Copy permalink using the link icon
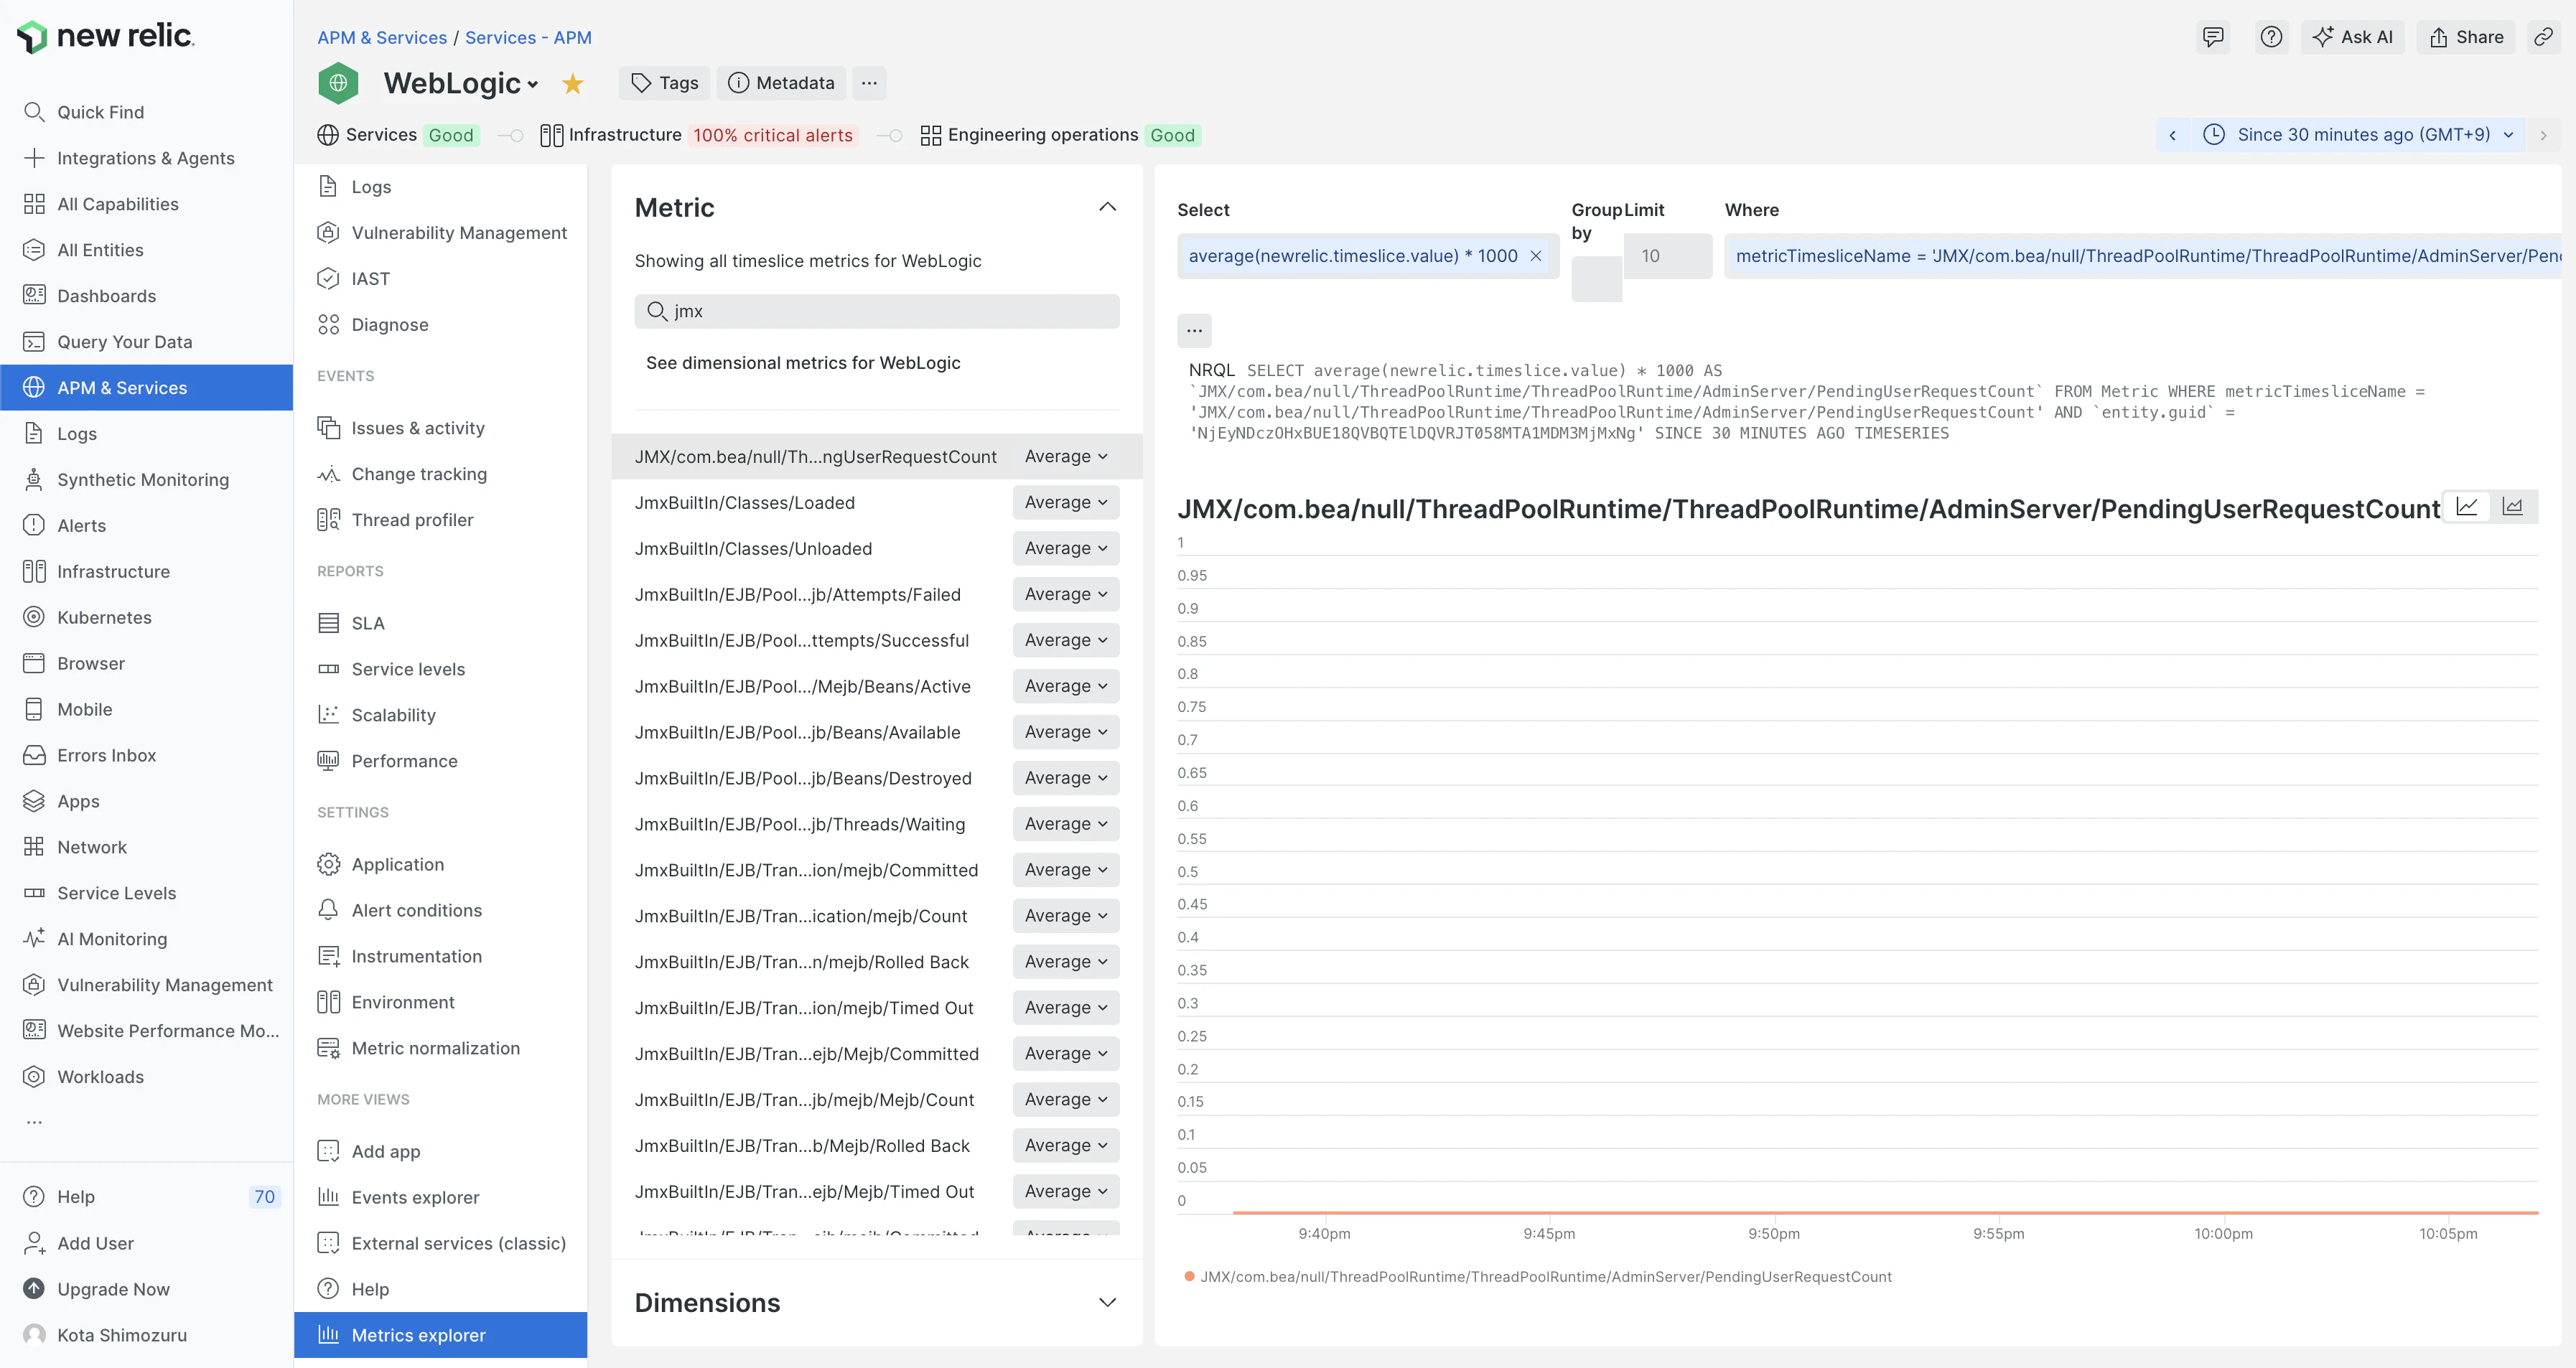 coord(2543,37)
